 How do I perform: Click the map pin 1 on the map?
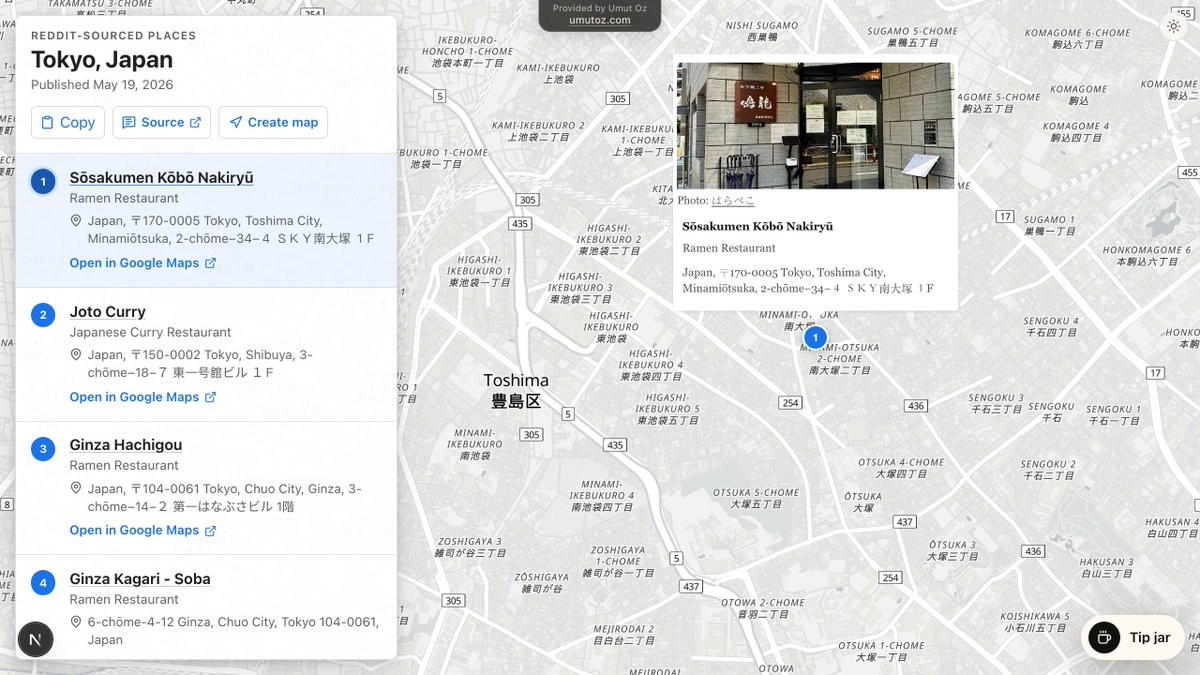point(815,338)
